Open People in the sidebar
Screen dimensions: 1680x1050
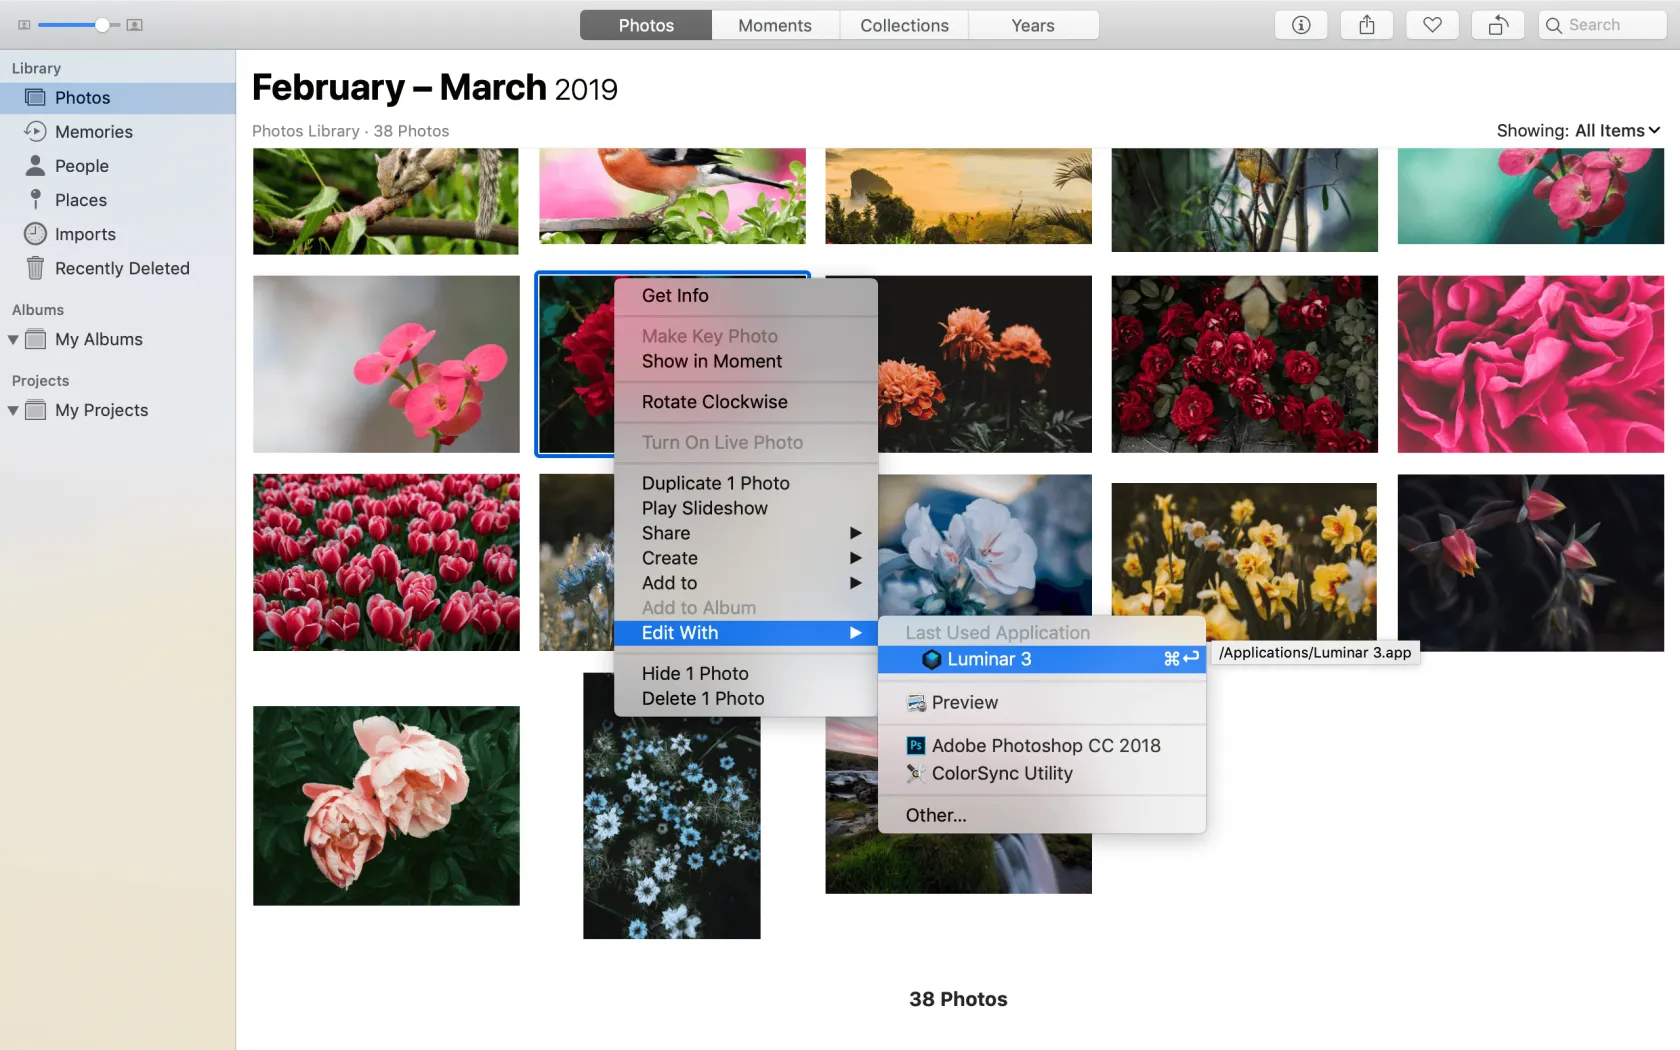[x=81, y=165]
